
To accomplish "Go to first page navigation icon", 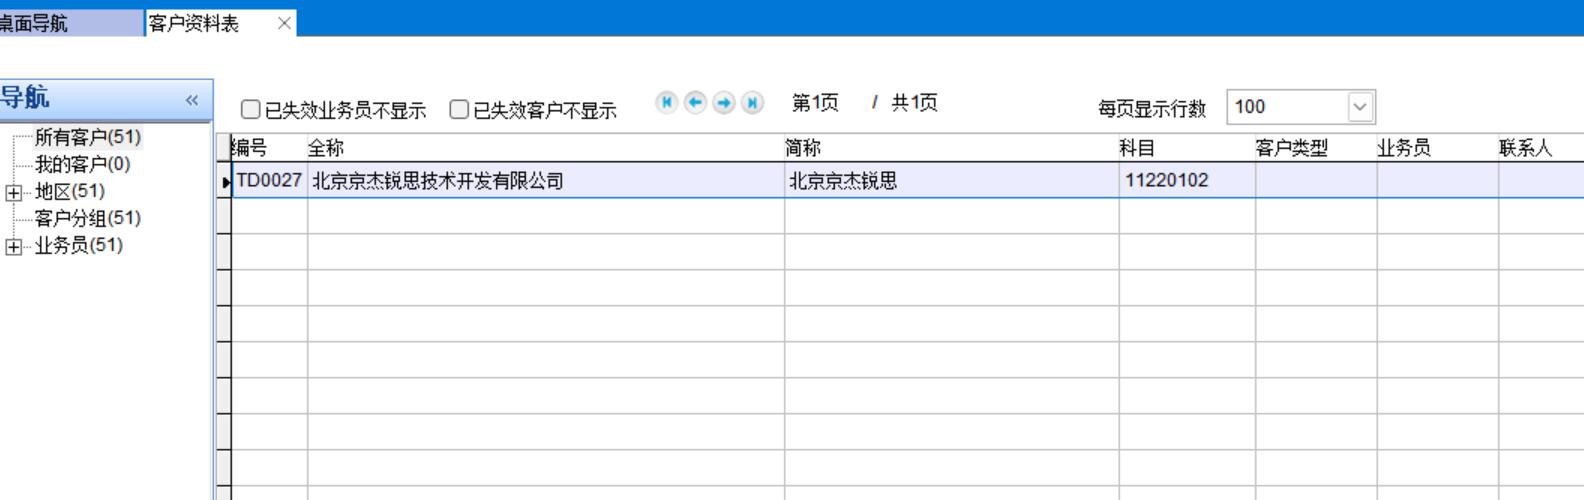I will click(x=667, y=103).
